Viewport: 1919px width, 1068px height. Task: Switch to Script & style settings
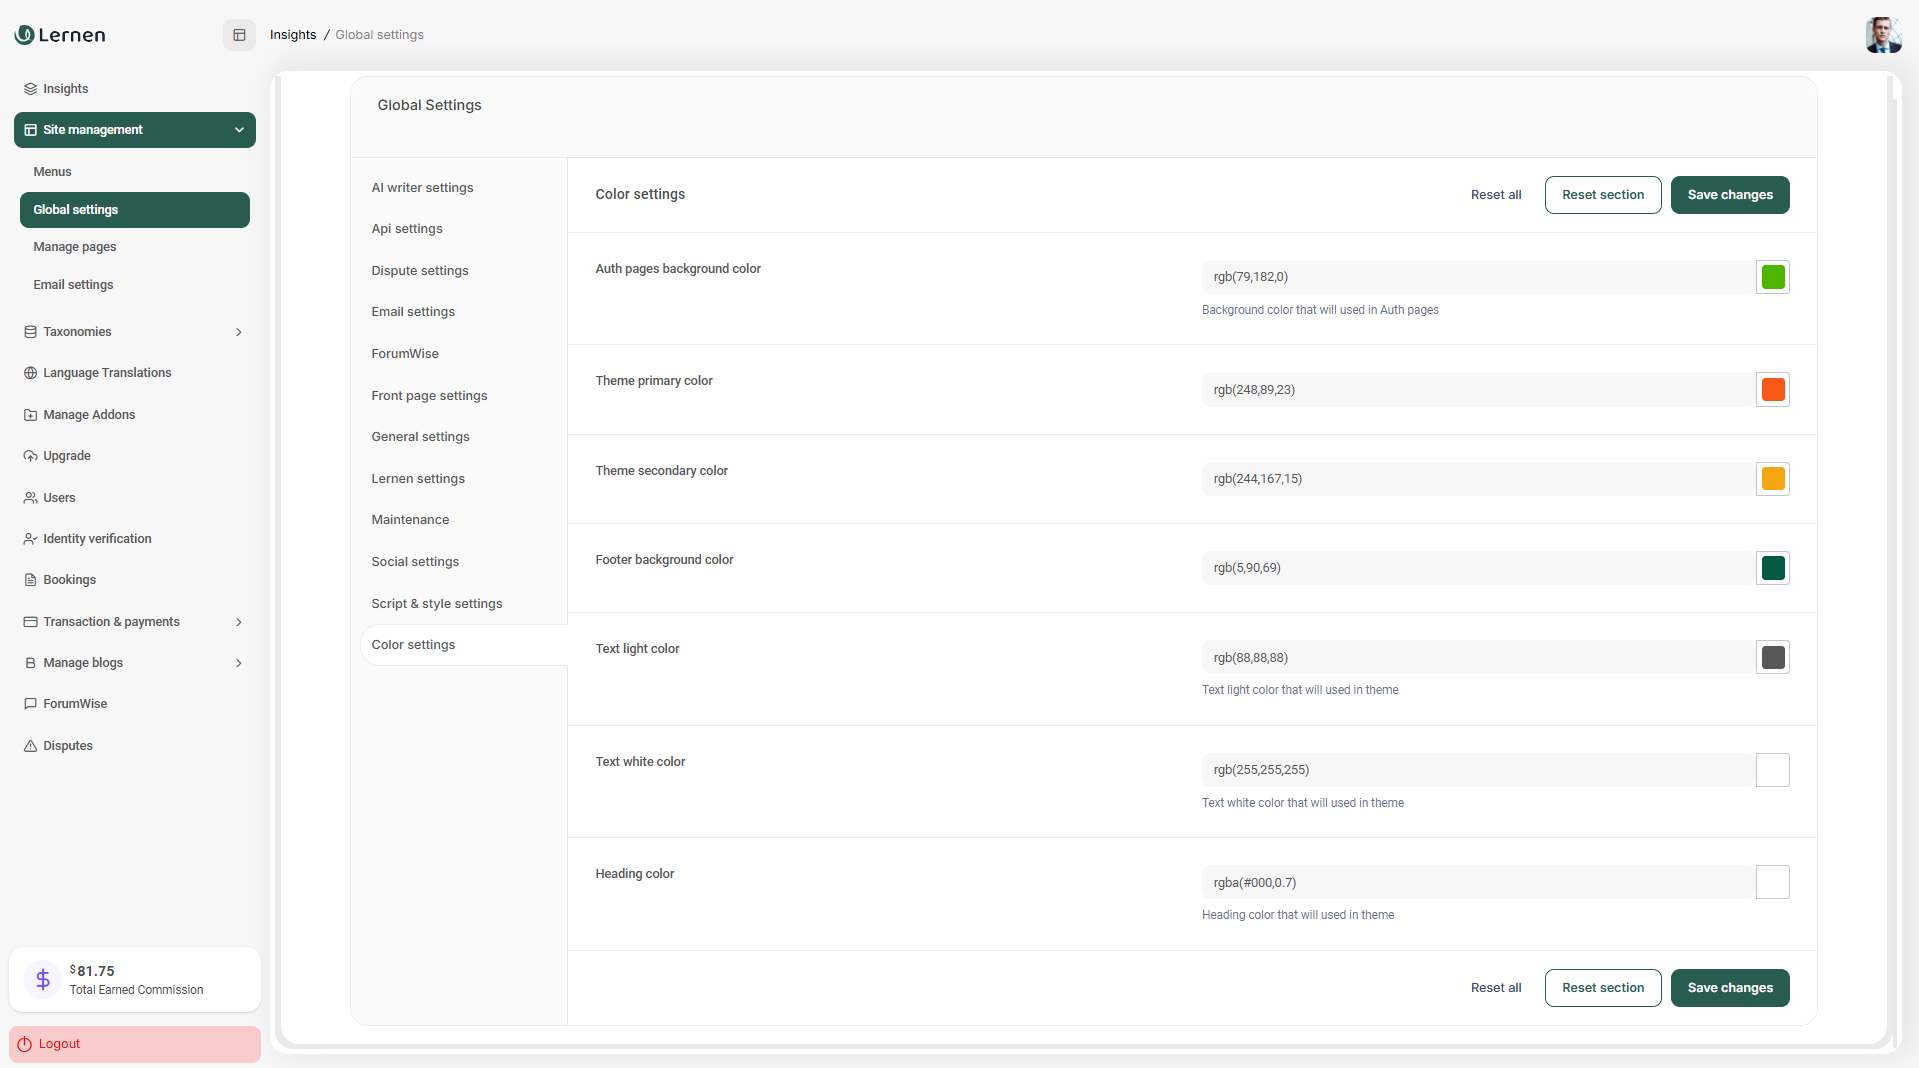[436, 604]
